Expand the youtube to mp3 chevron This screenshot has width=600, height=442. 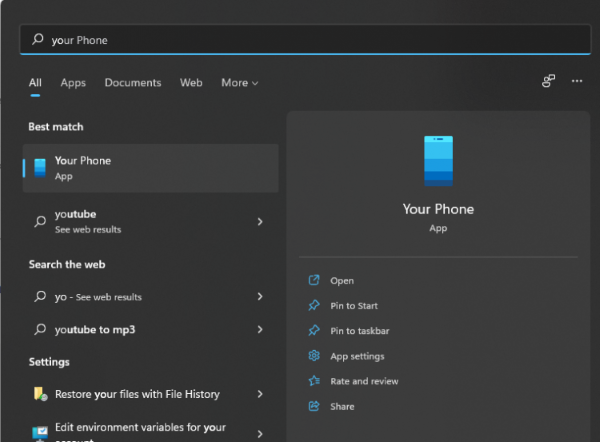[x=260, y=329]
